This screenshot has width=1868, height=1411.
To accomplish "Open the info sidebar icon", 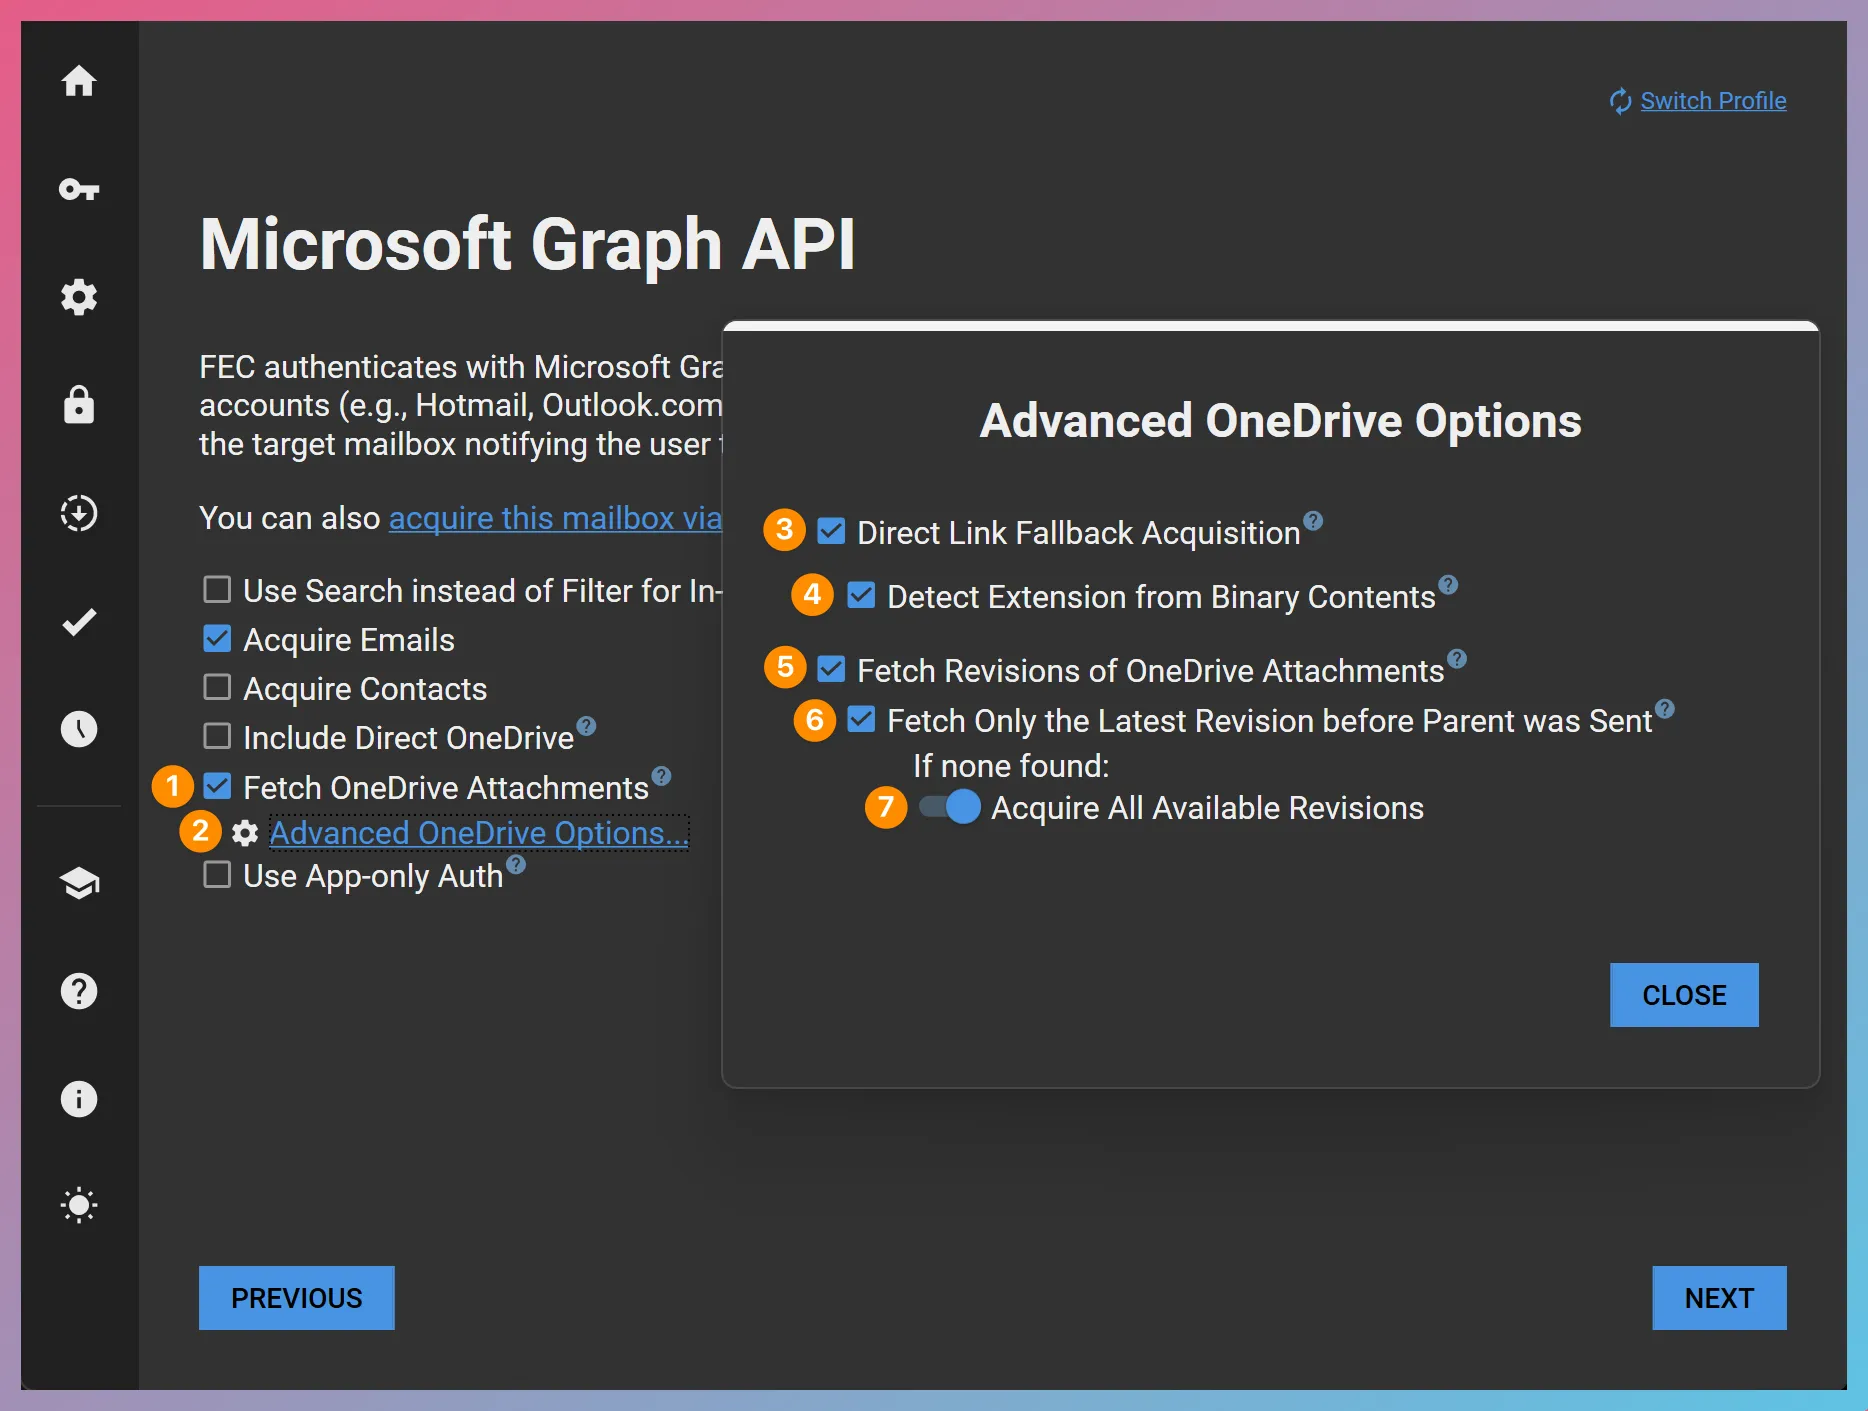I will [x=79, y=1099].
